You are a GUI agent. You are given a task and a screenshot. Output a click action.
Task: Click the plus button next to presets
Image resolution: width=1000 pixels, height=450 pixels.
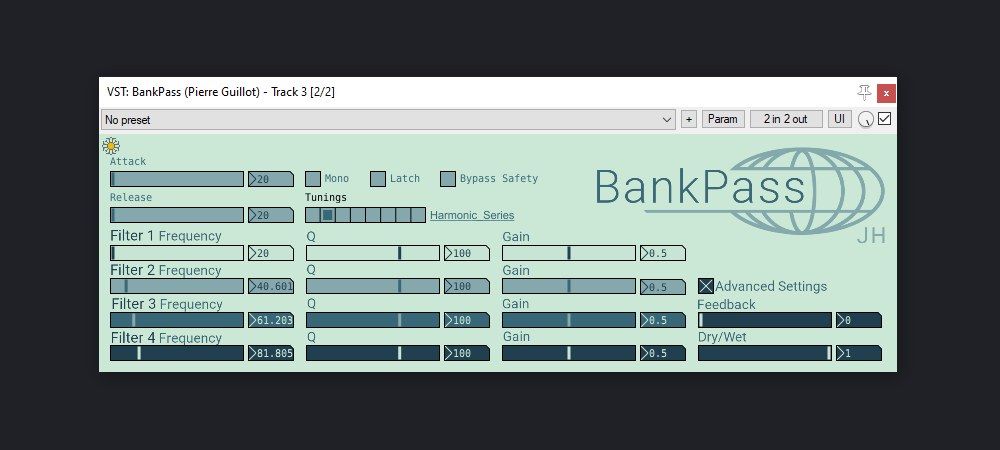[x=689, y=119]
